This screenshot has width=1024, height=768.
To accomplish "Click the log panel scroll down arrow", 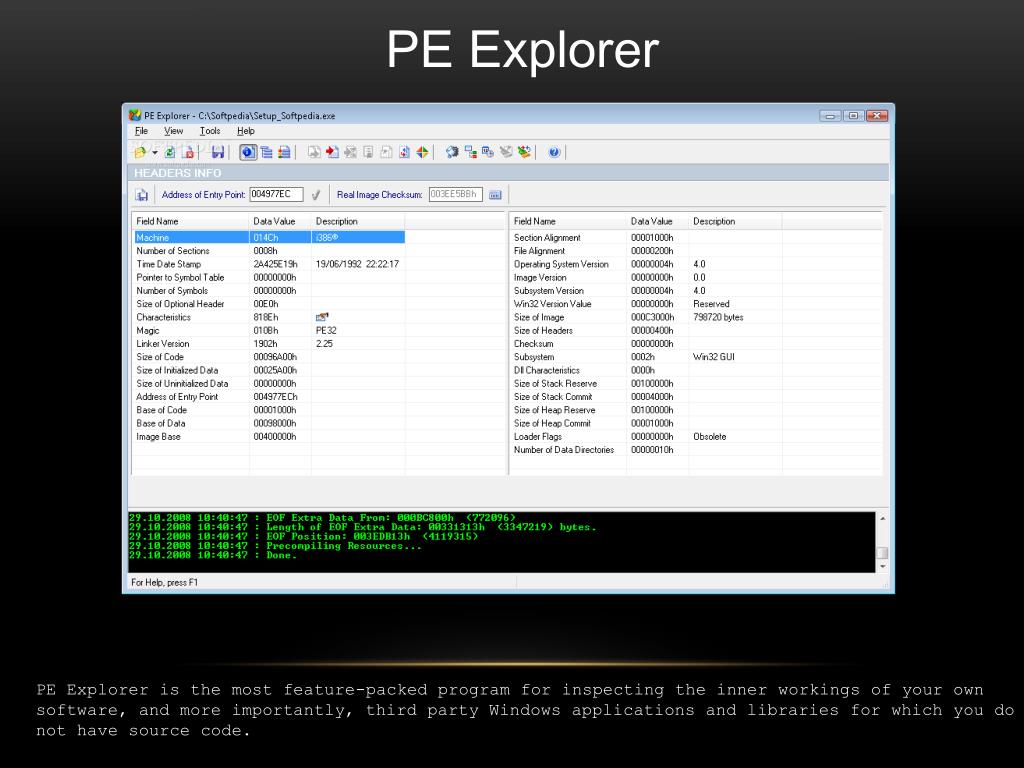I will coord(882,566).
